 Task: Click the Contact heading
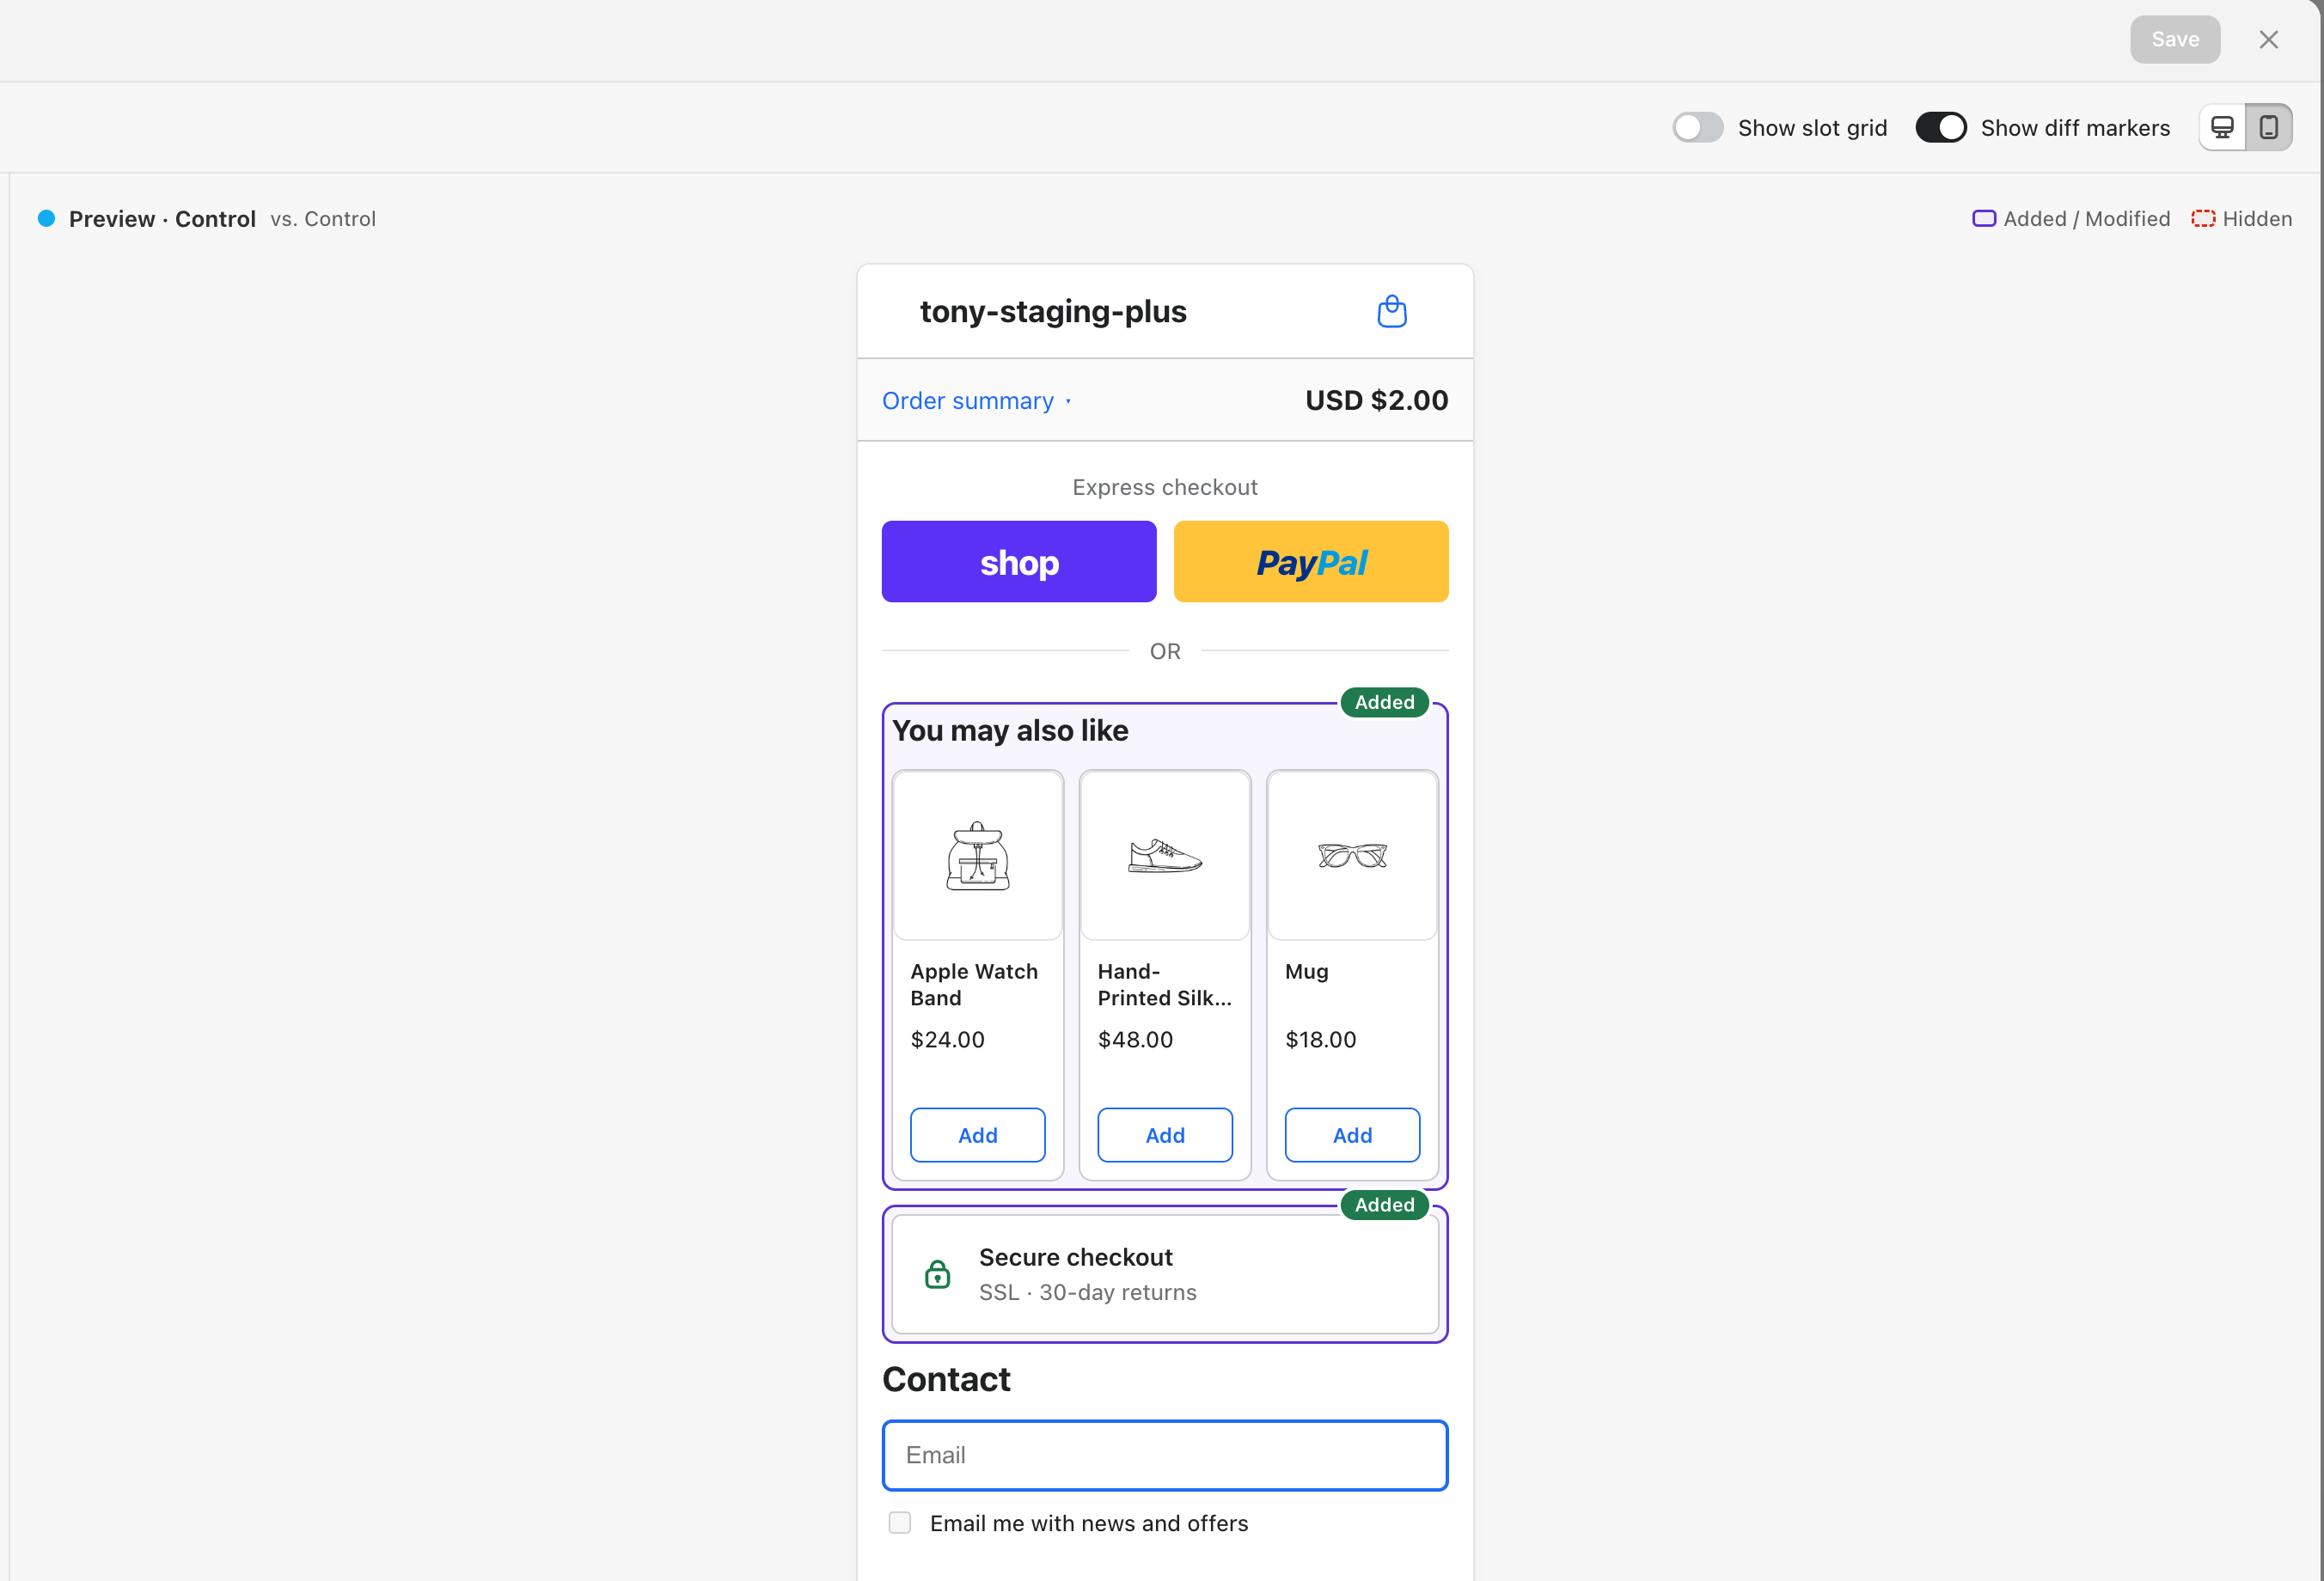946,1380
